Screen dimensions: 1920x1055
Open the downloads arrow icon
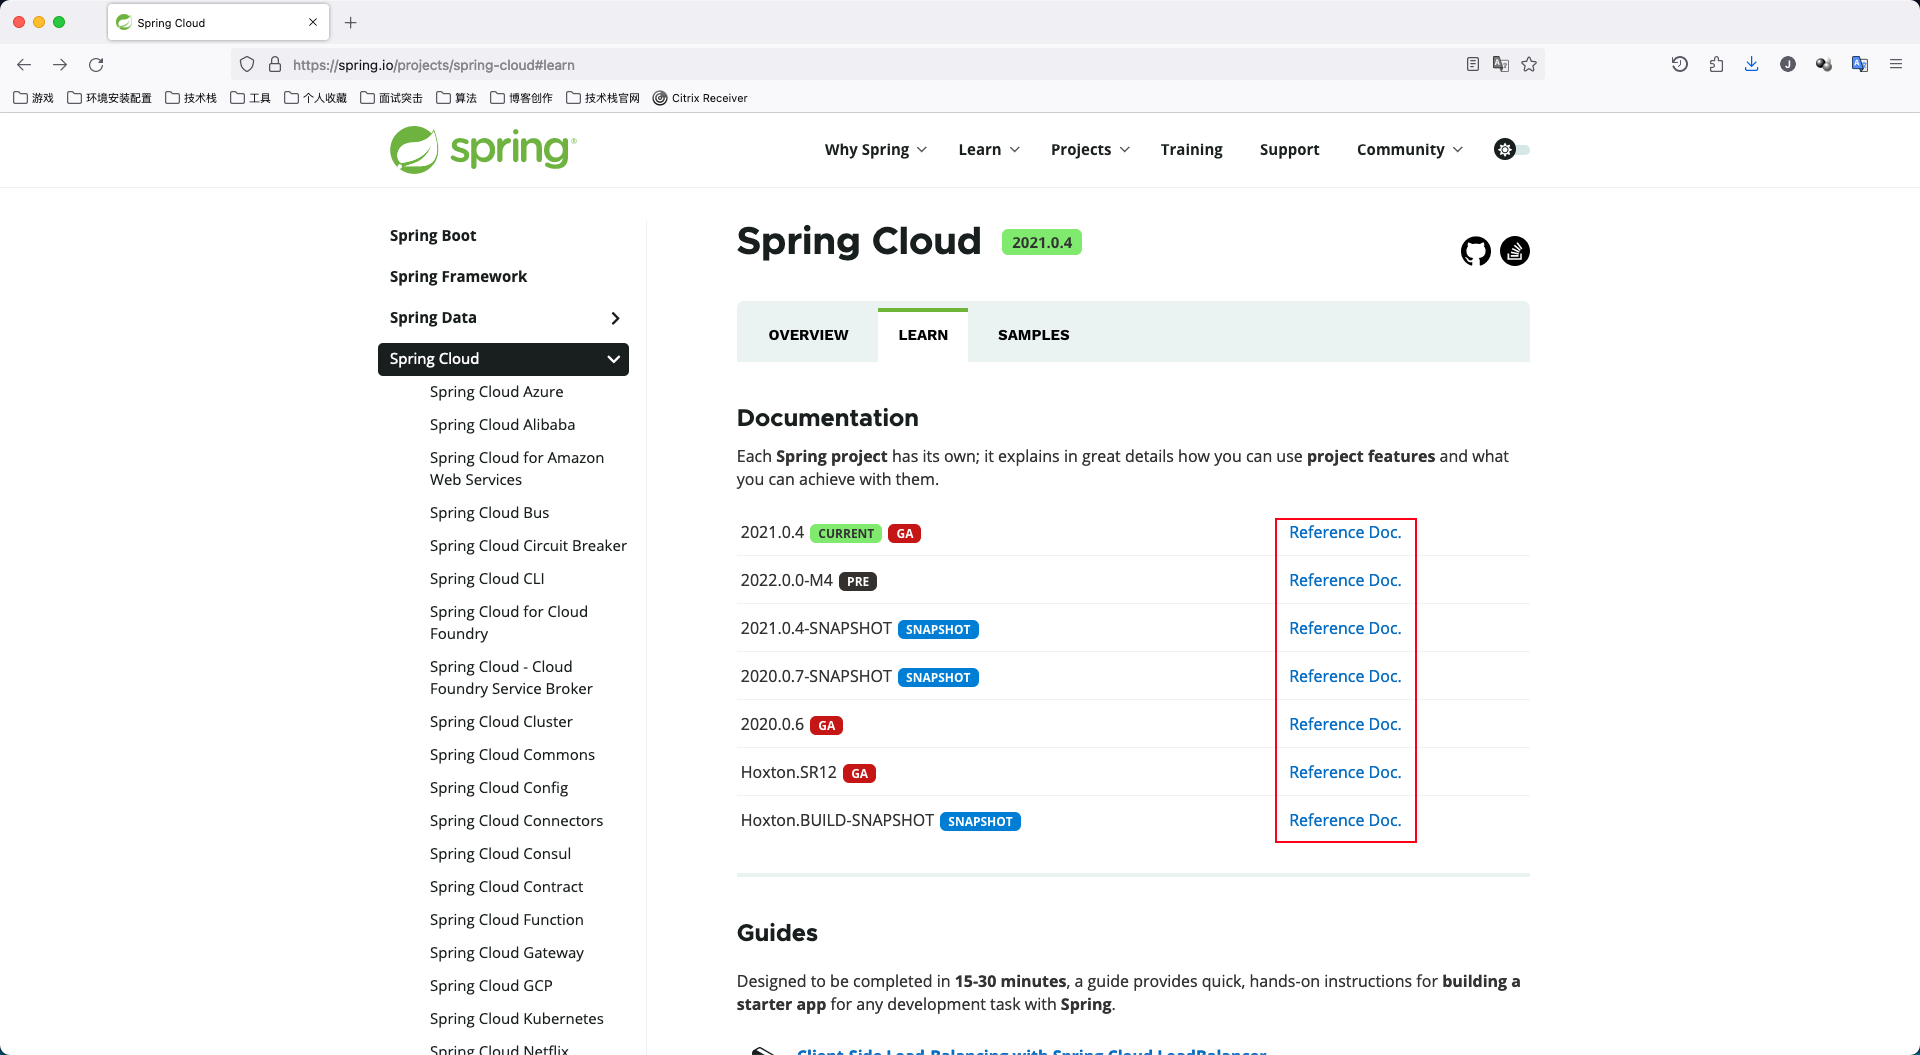1752,65
